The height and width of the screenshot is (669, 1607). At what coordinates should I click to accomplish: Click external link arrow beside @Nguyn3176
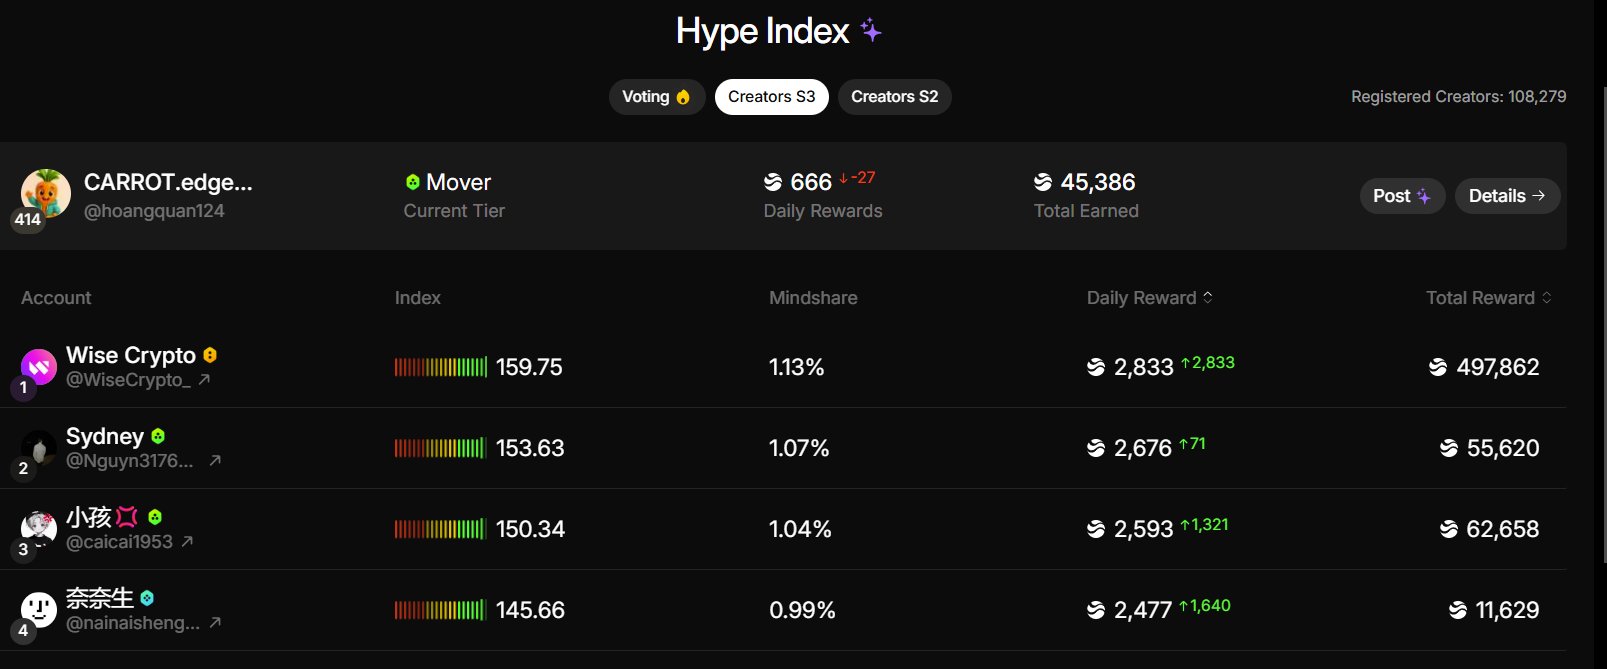pyautogui.click(x=215, y=461)
